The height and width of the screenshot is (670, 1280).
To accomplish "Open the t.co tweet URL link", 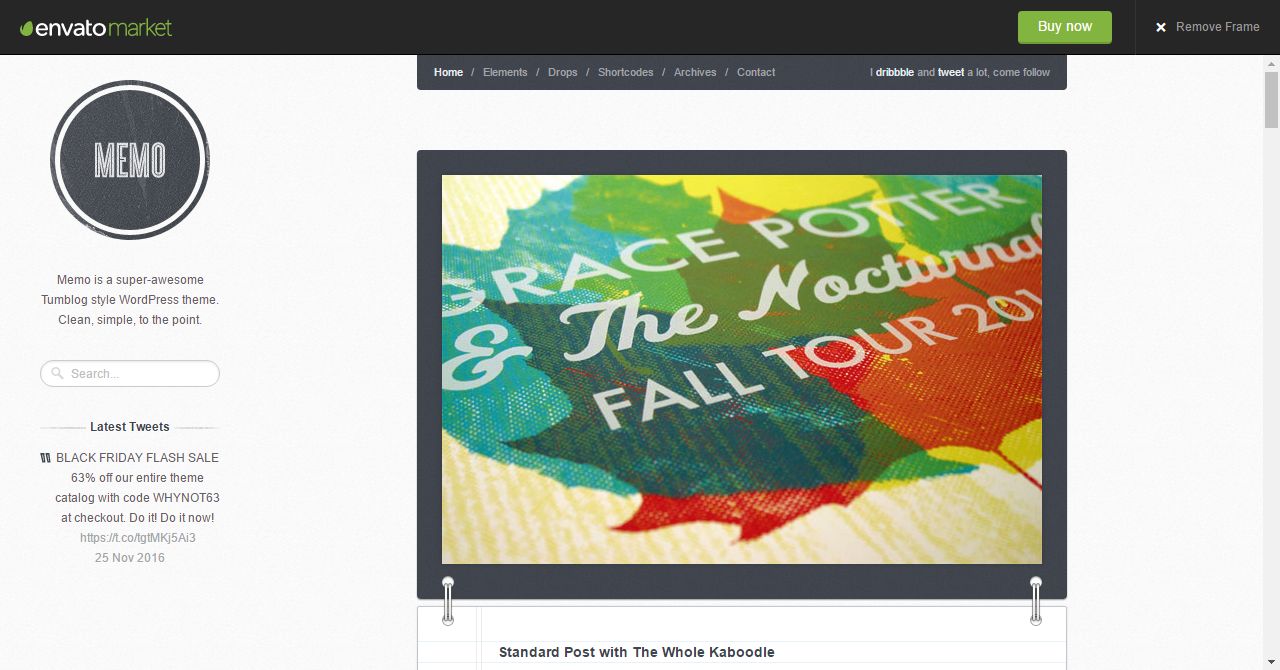I will coord(138,538).
